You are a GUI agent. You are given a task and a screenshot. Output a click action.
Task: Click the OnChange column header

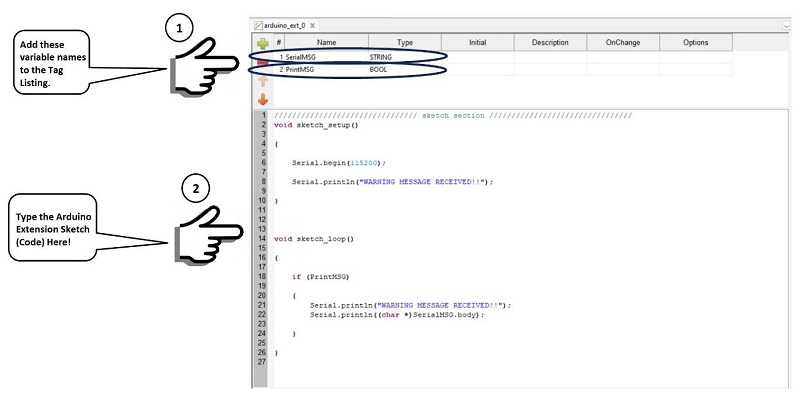click(623, 43)
